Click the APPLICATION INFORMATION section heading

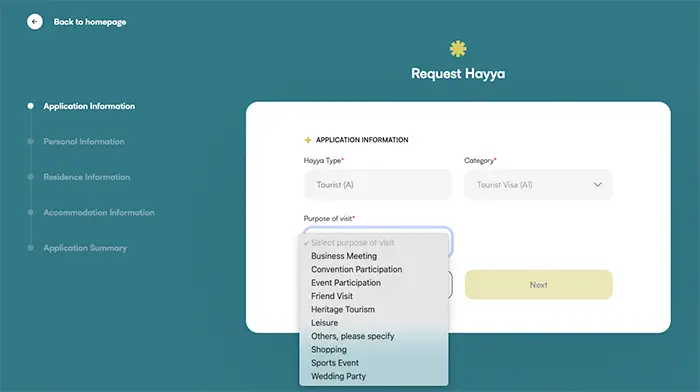[x=362, y=140]
